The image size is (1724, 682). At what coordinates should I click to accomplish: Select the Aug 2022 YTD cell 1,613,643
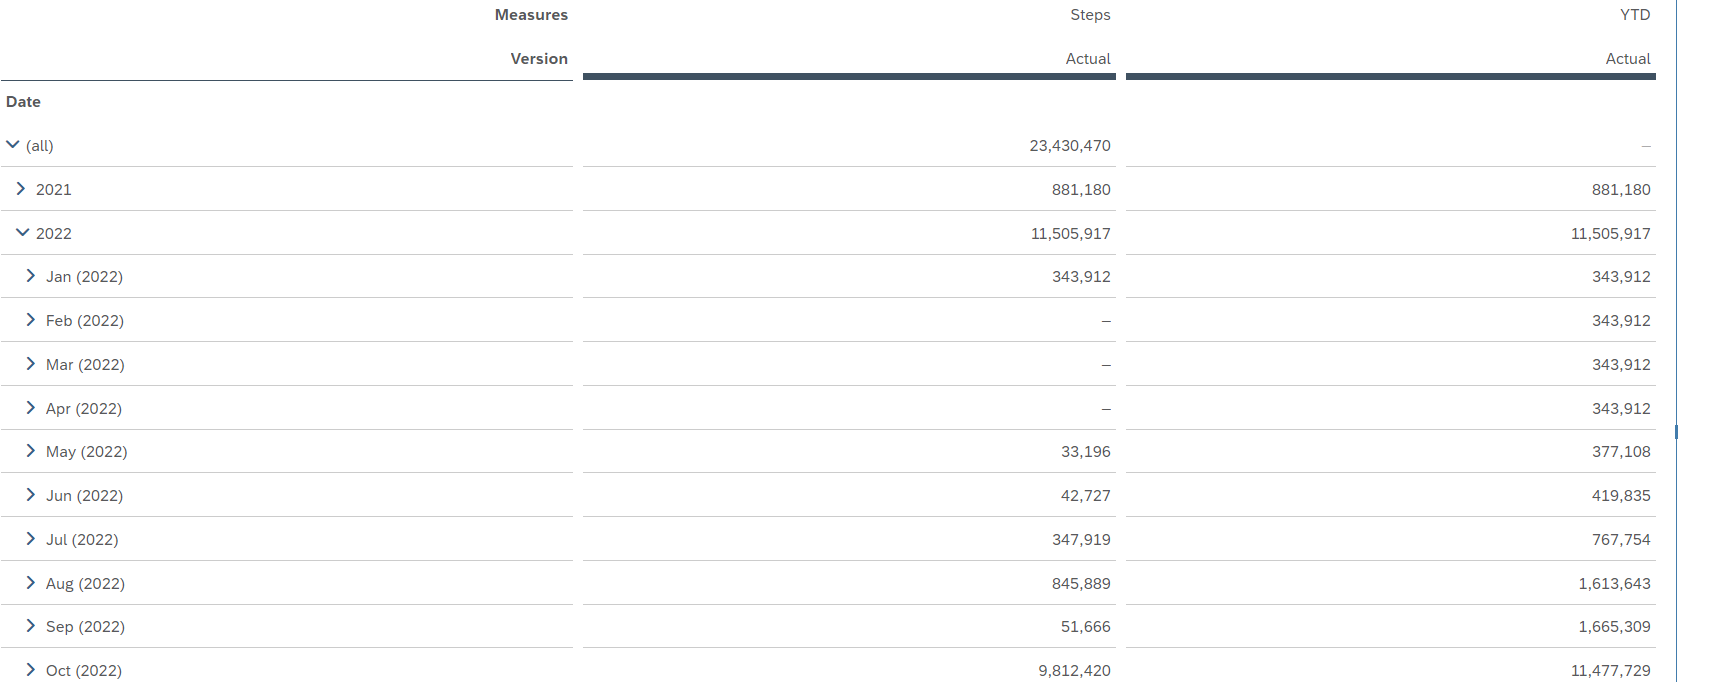tap(1614, 584)
